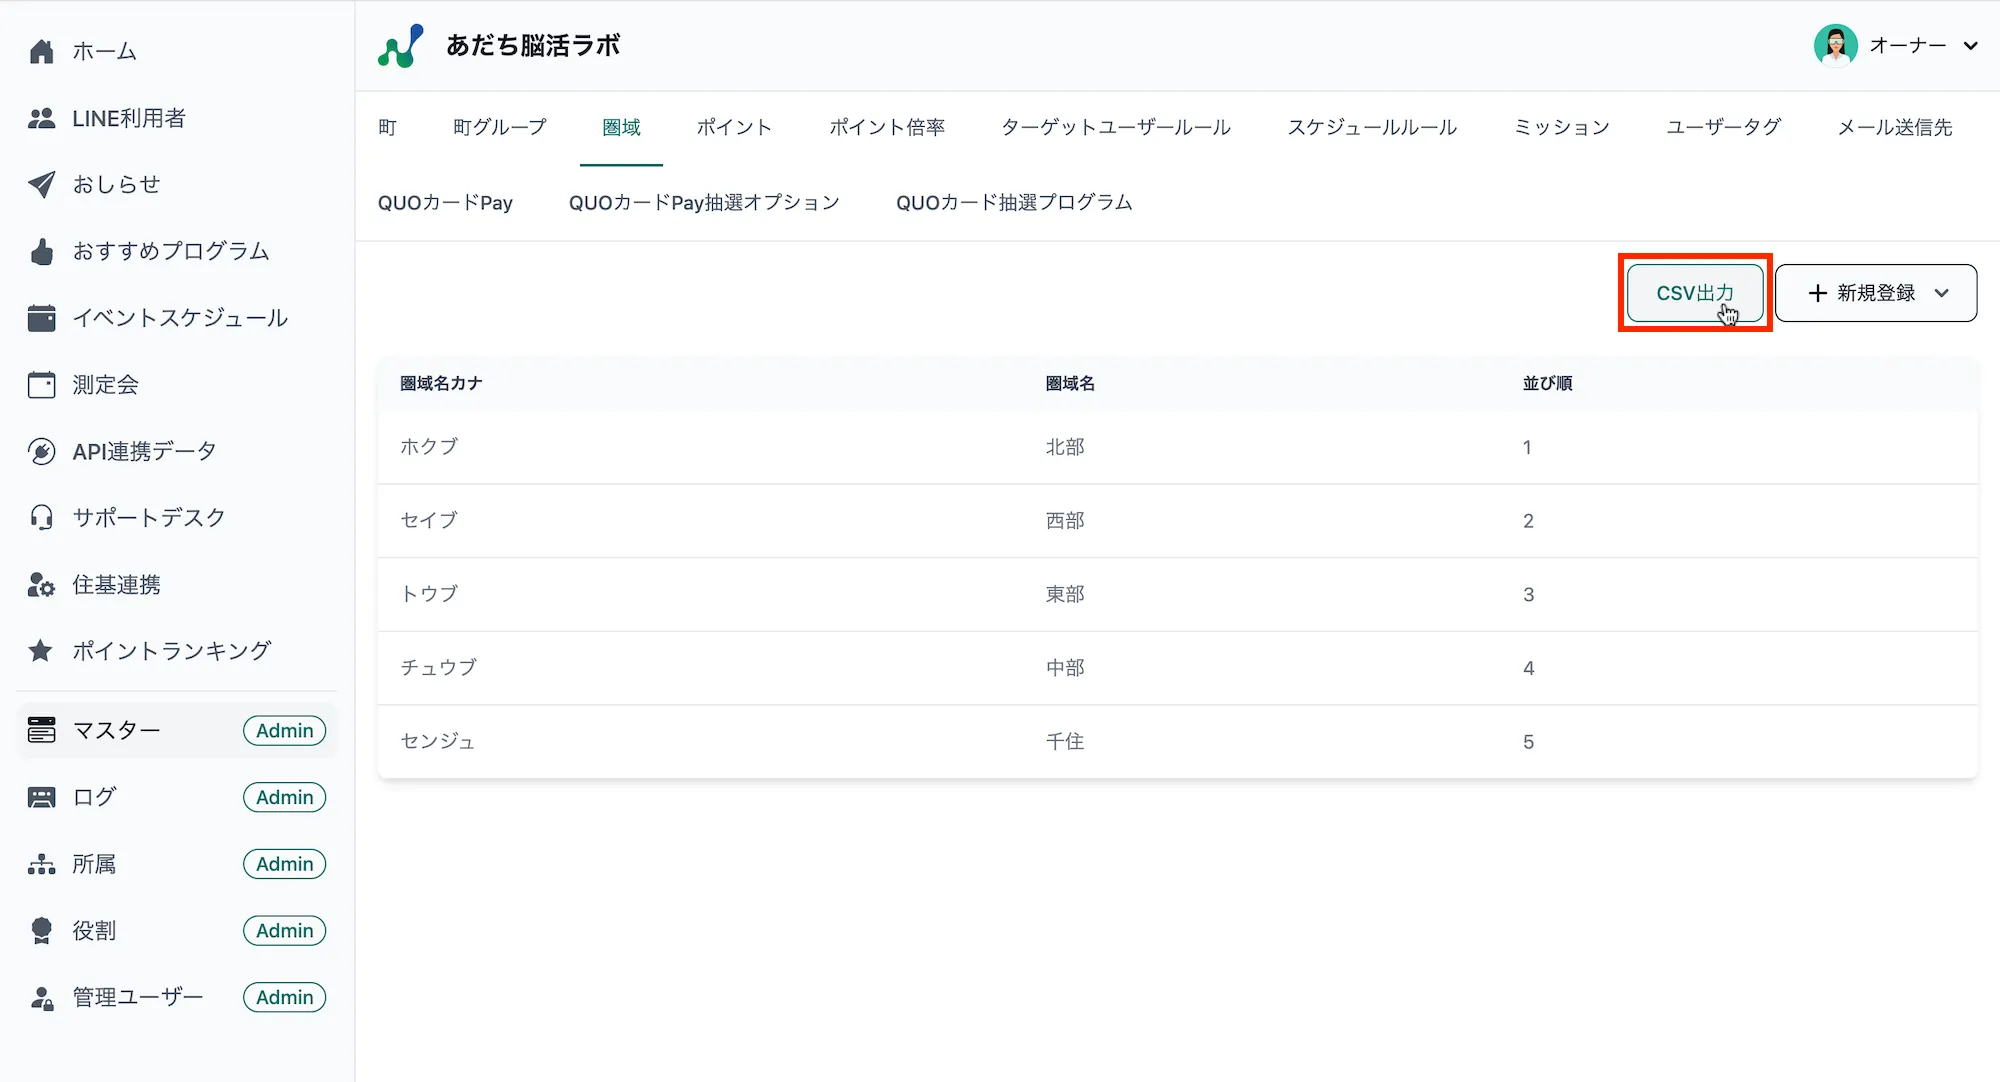Select the 測定会 calendar icon
Image resolution: width=2000 pixels, height=1082 pixels.
(41, 384)
